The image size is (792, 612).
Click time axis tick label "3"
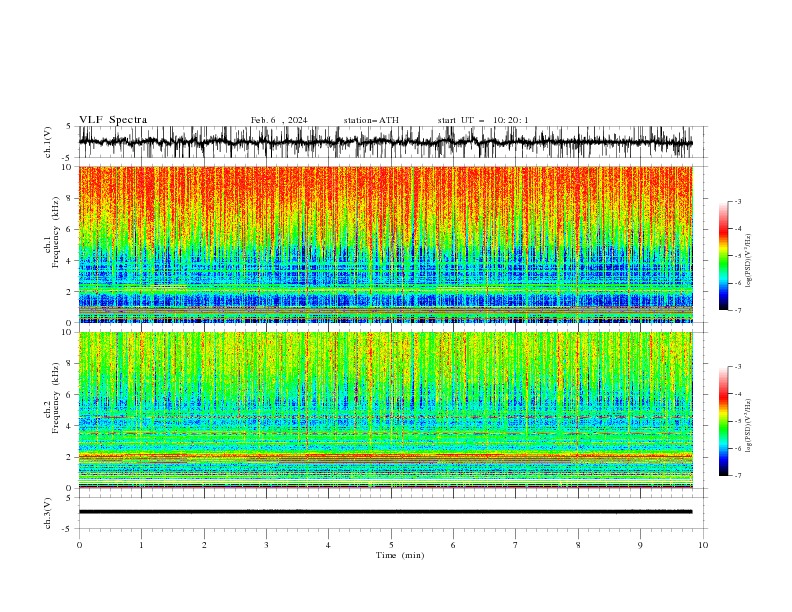click(266, 545)
